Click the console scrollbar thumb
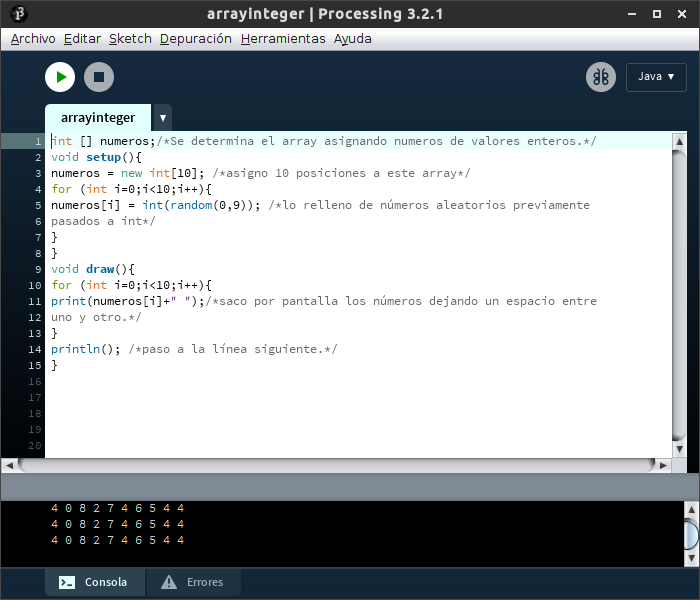The width and height of the screenshot is (700, 600). click(x=692, y=534)
